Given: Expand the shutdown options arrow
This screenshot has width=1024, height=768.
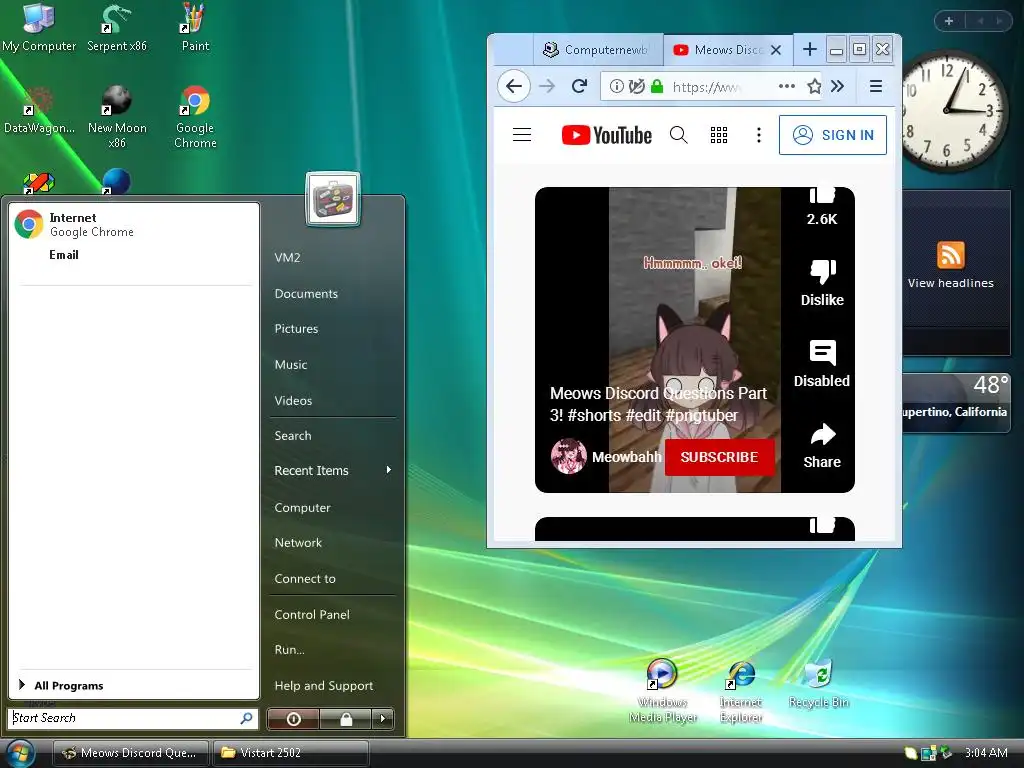Looking at the screenshot, I should (383, 719).
